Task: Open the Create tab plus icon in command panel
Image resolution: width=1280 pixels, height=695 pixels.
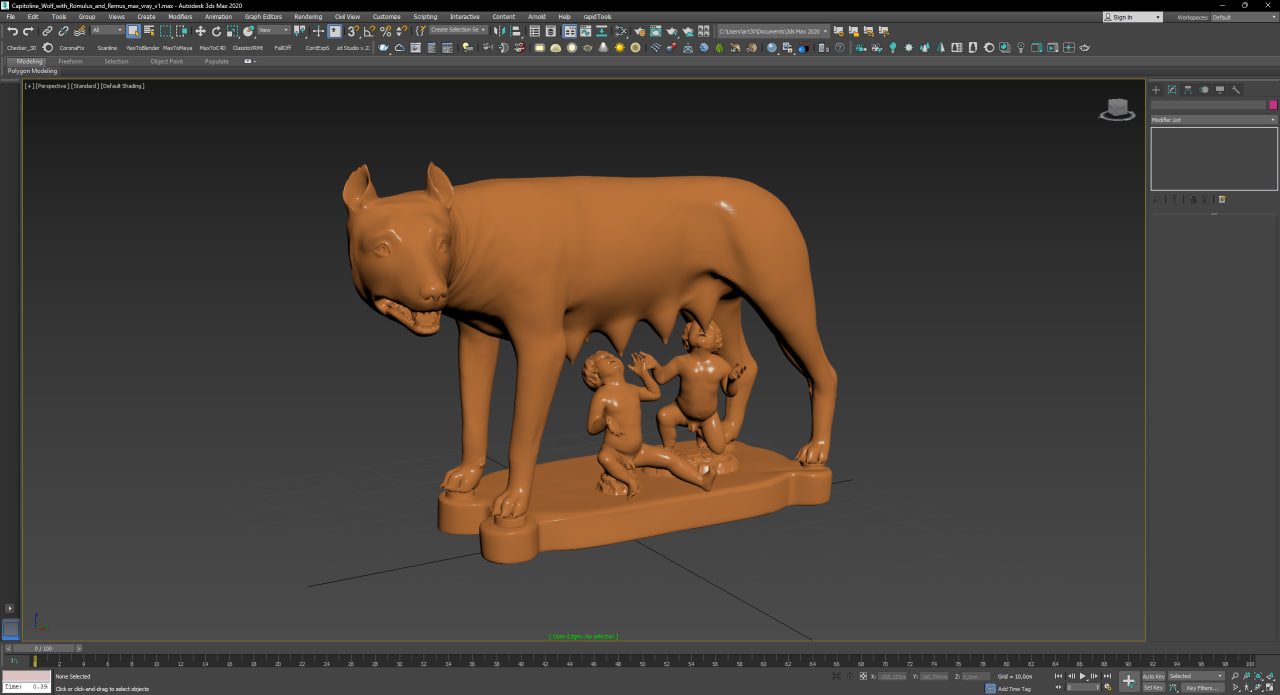Action: click(1156, 89)
